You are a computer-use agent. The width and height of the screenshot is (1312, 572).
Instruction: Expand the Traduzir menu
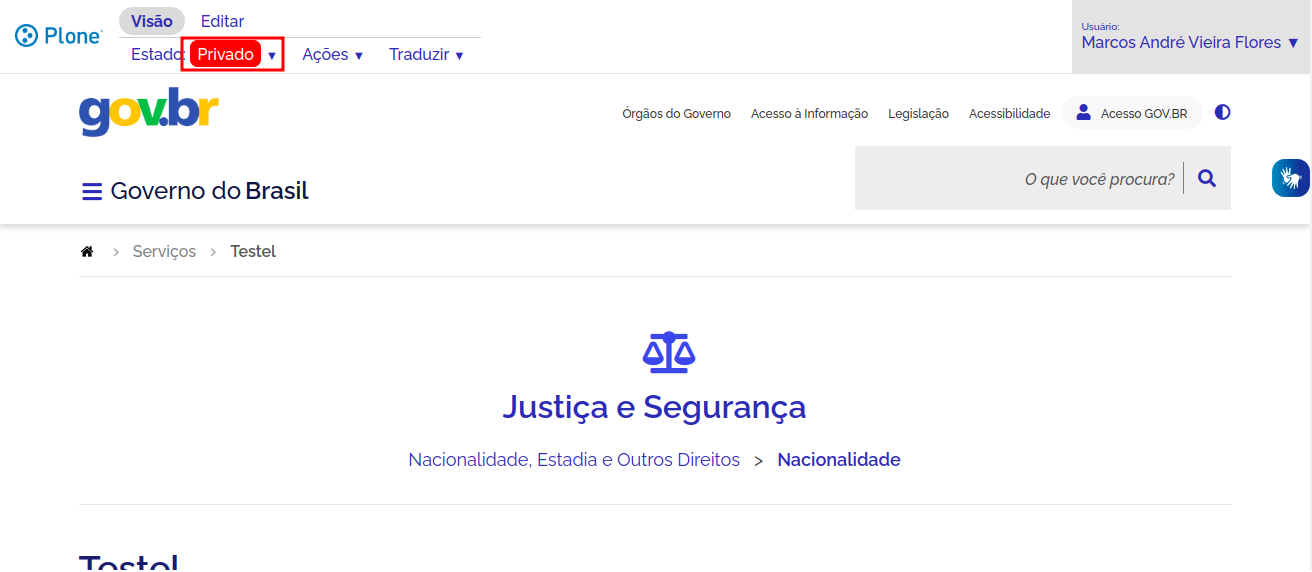[427, 54]
